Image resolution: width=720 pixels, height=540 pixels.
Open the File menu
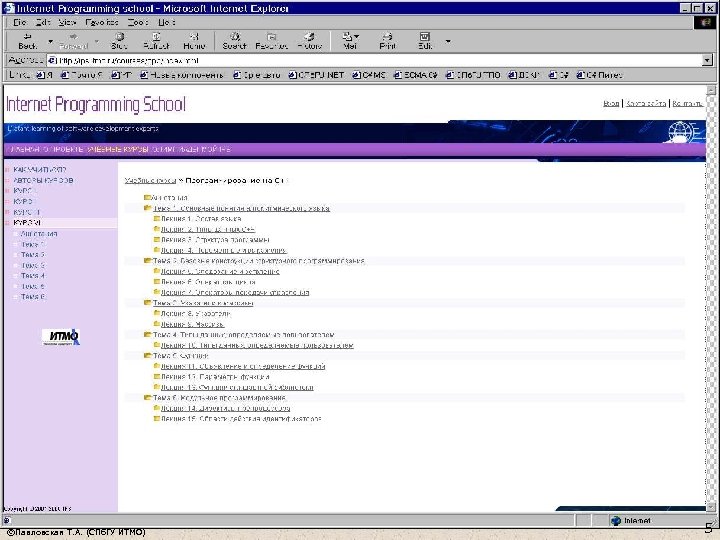[20, 22]
